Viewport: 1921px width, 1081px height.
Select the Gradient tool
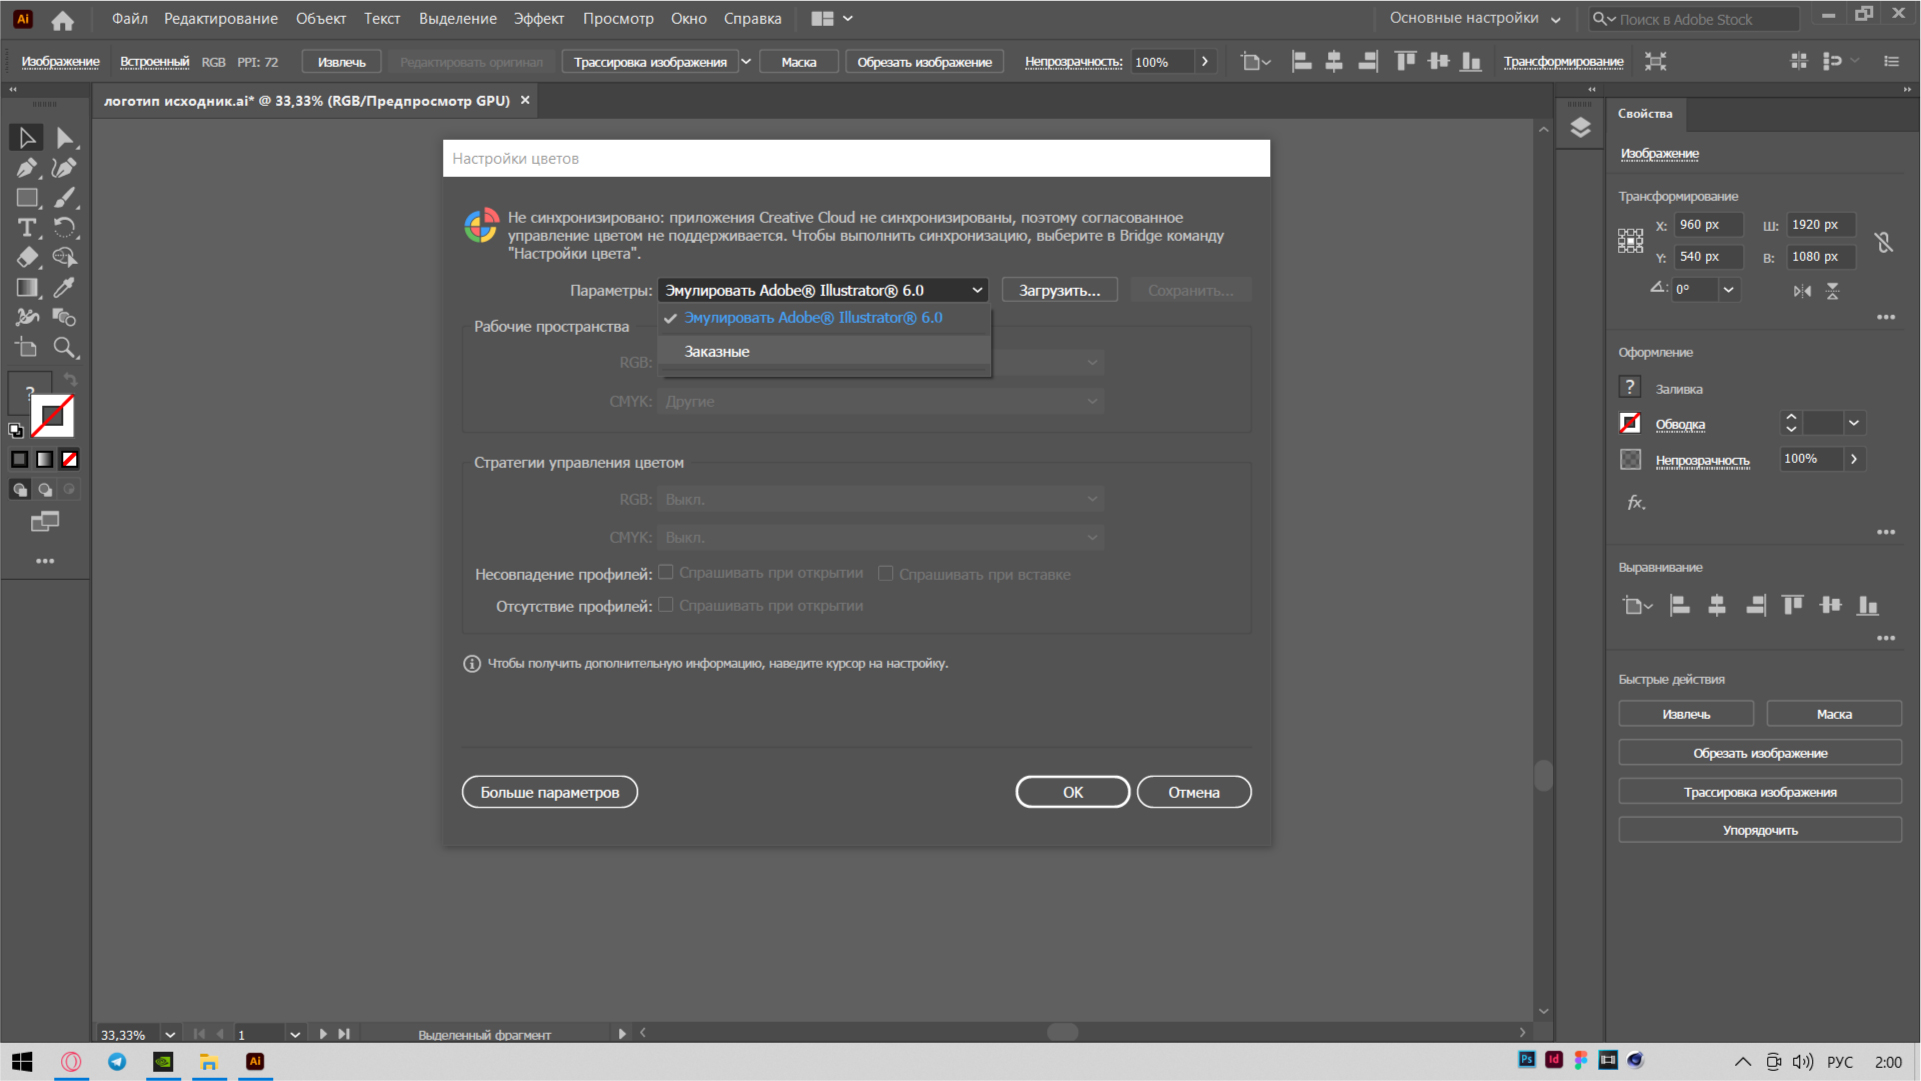(x=27, y=288)
